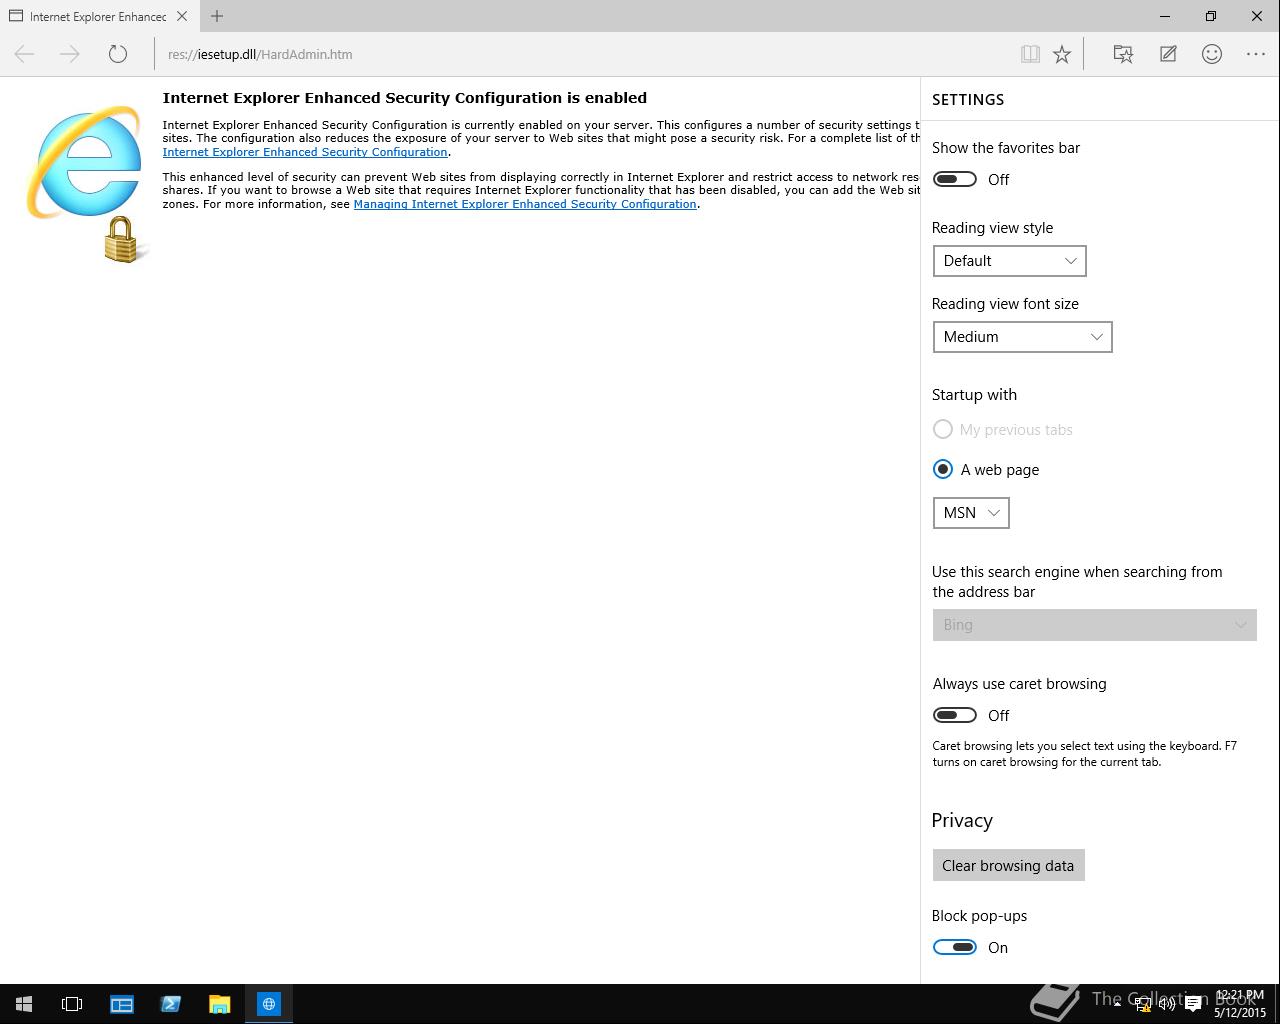
Task: Click the SETTINGS pane heading
Action: 968,100
